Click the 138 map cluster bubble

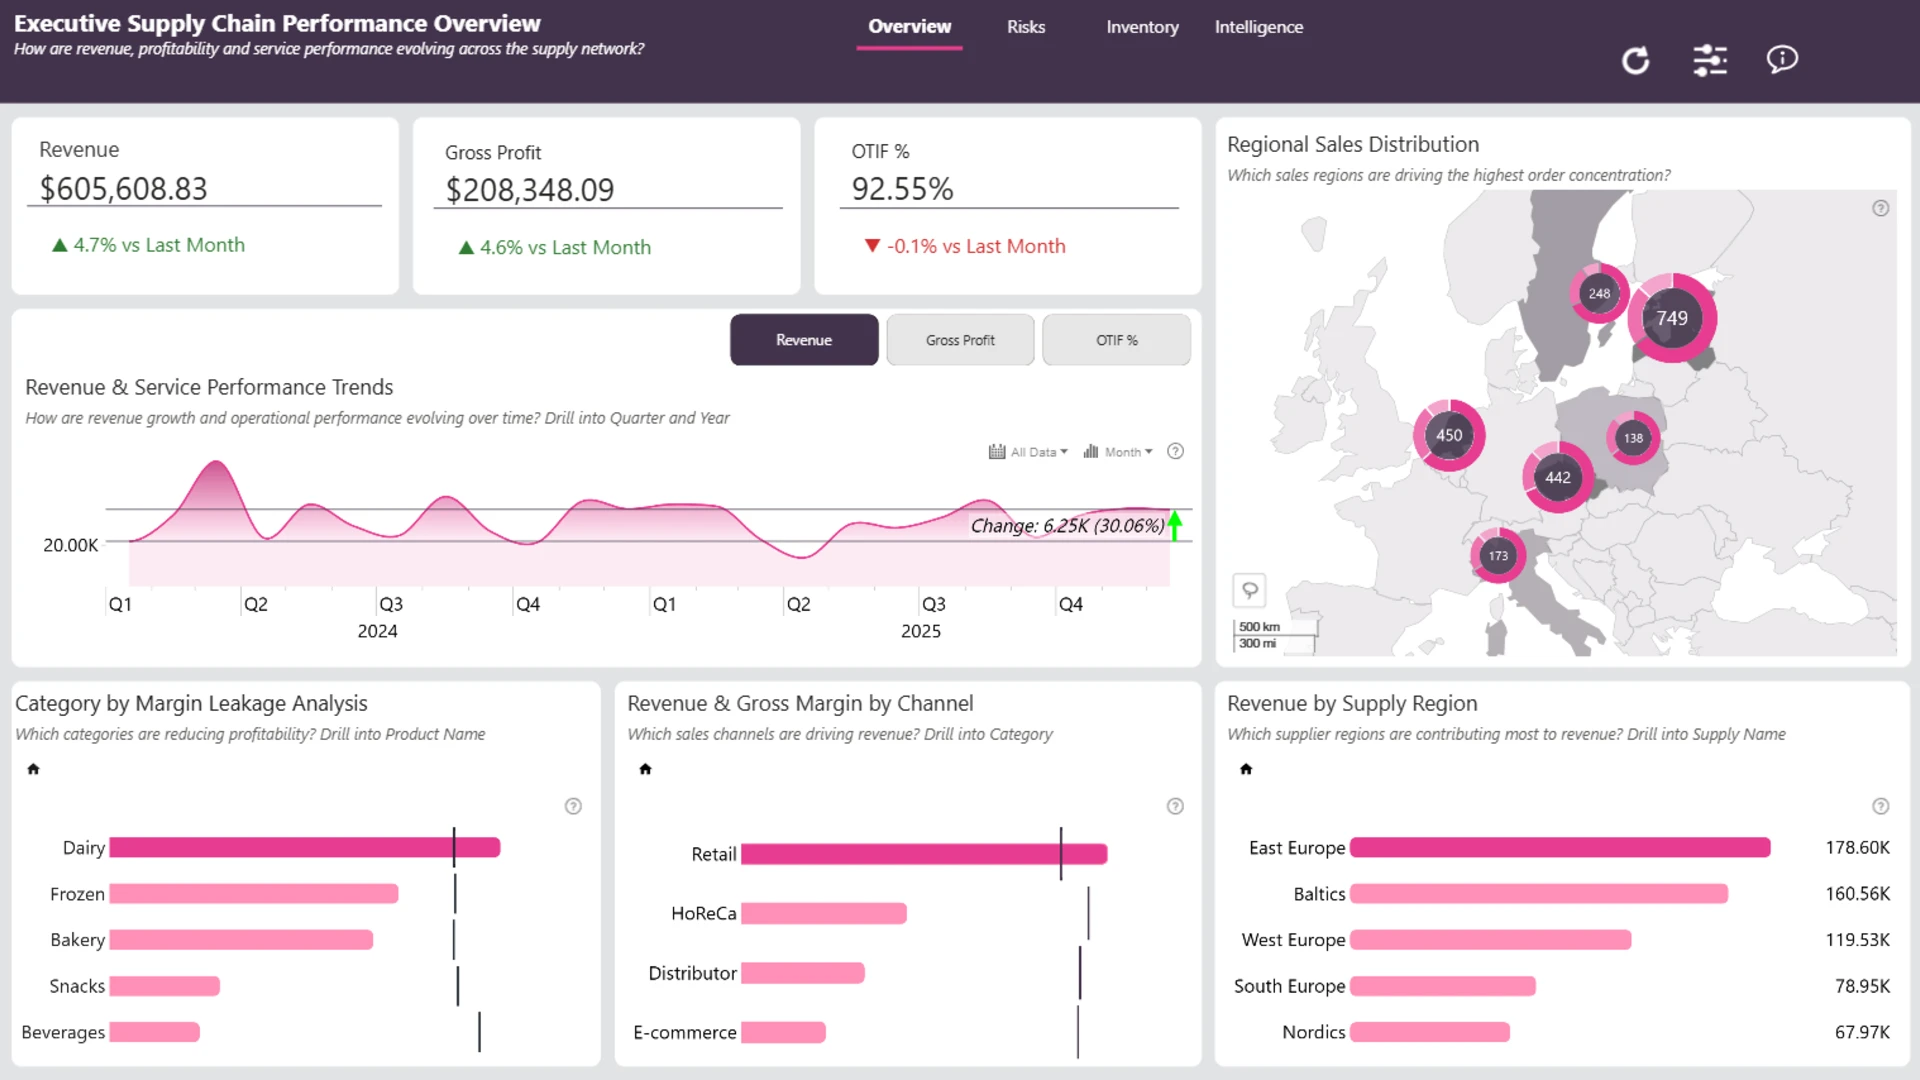pos(1633,437)
